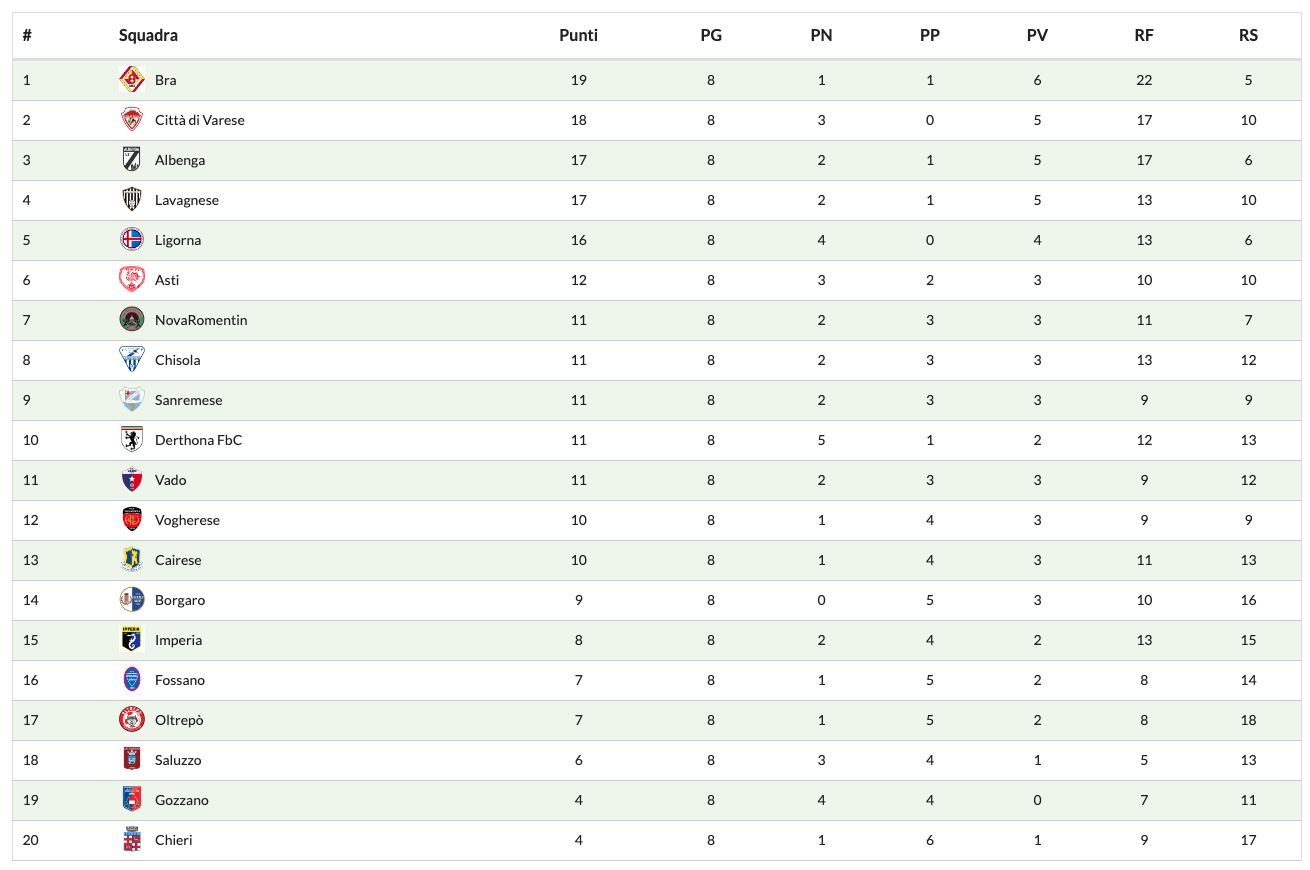Click the RS column header

(x=1248, y=35)
